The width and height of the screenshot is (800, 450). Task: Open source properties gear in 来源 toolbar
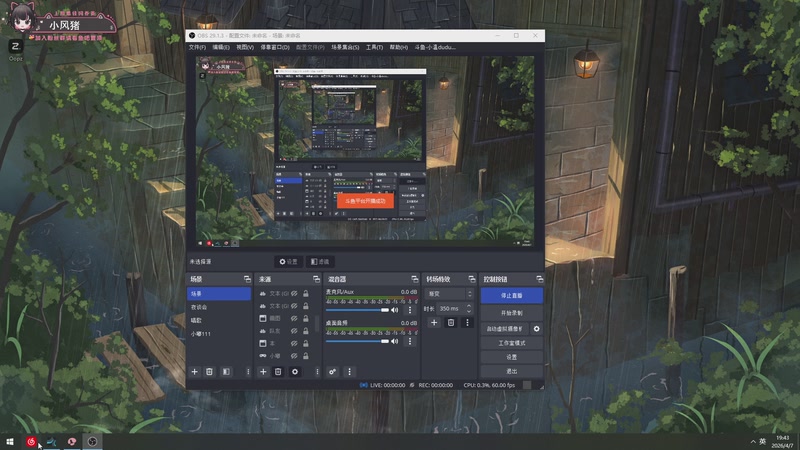click(295, 371)
